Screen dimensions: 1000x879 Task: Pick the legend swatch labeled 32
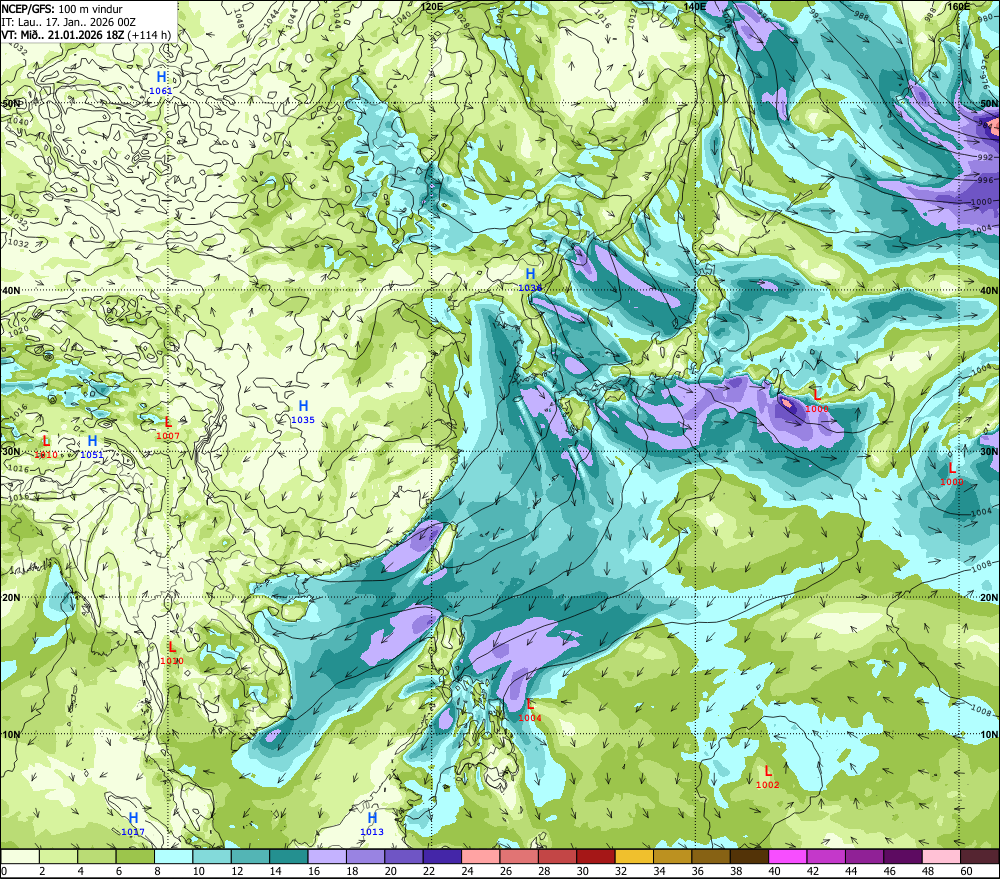[x=635, y=857]
